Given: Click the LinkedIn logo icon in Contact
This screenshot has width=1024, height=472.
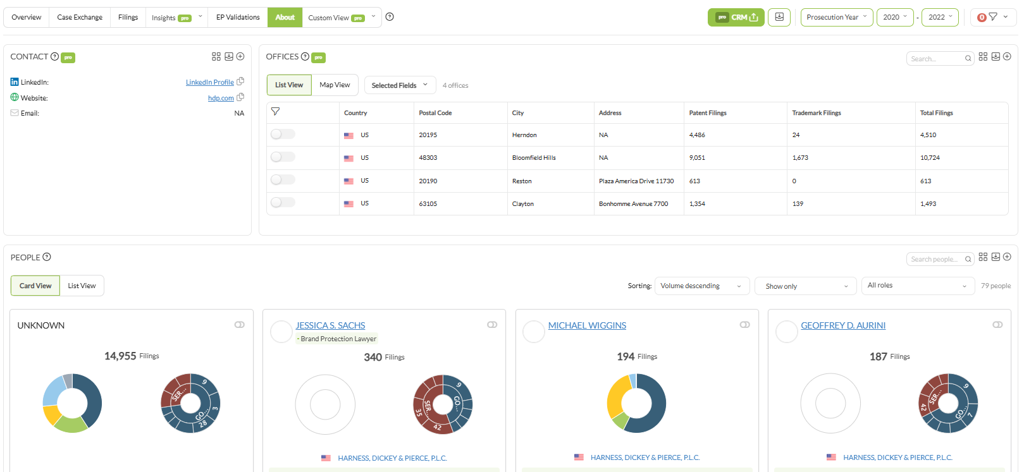Looking at the screenshot, I should pyautogui.click(x=14, y=82).
